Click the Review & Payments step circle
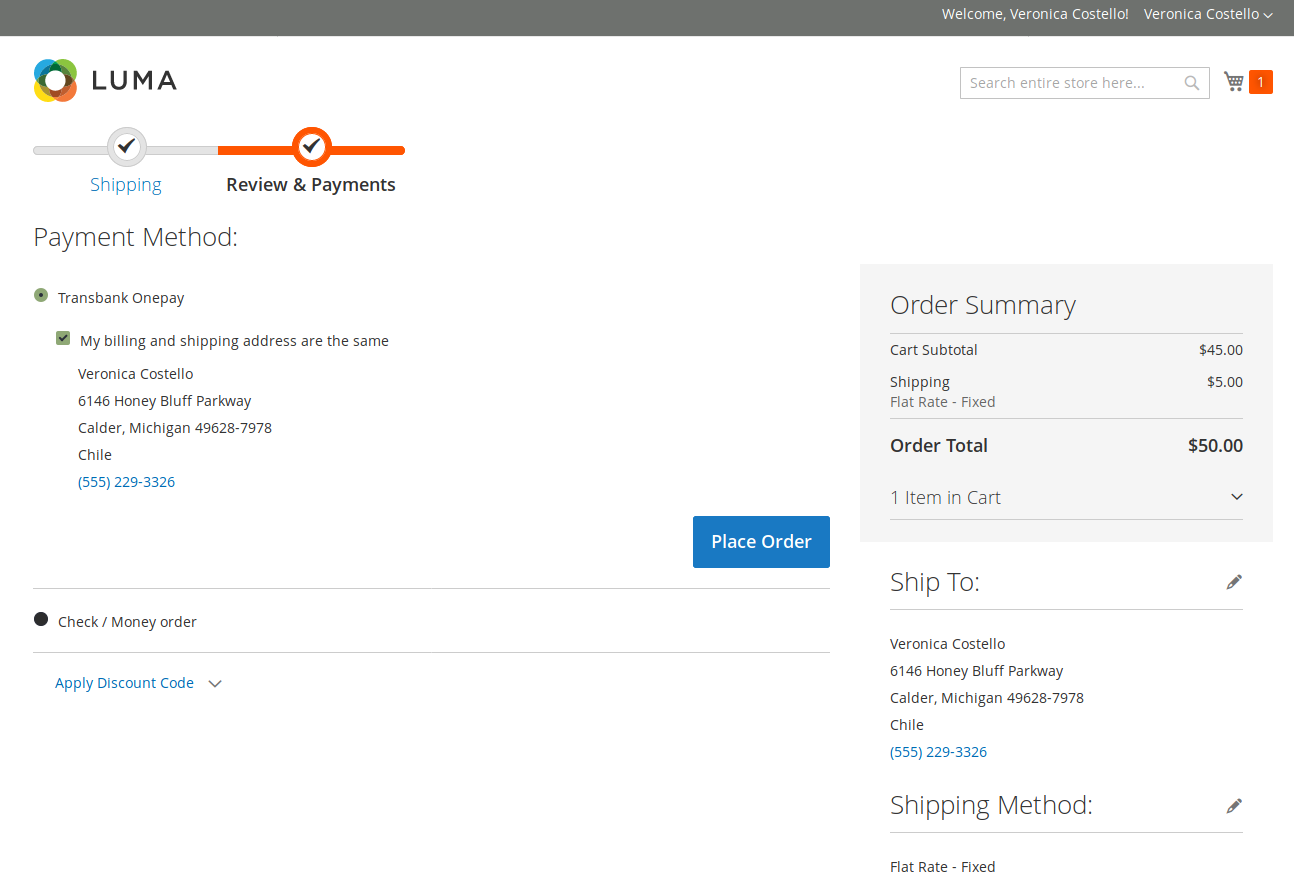 [x=312, y=147]
